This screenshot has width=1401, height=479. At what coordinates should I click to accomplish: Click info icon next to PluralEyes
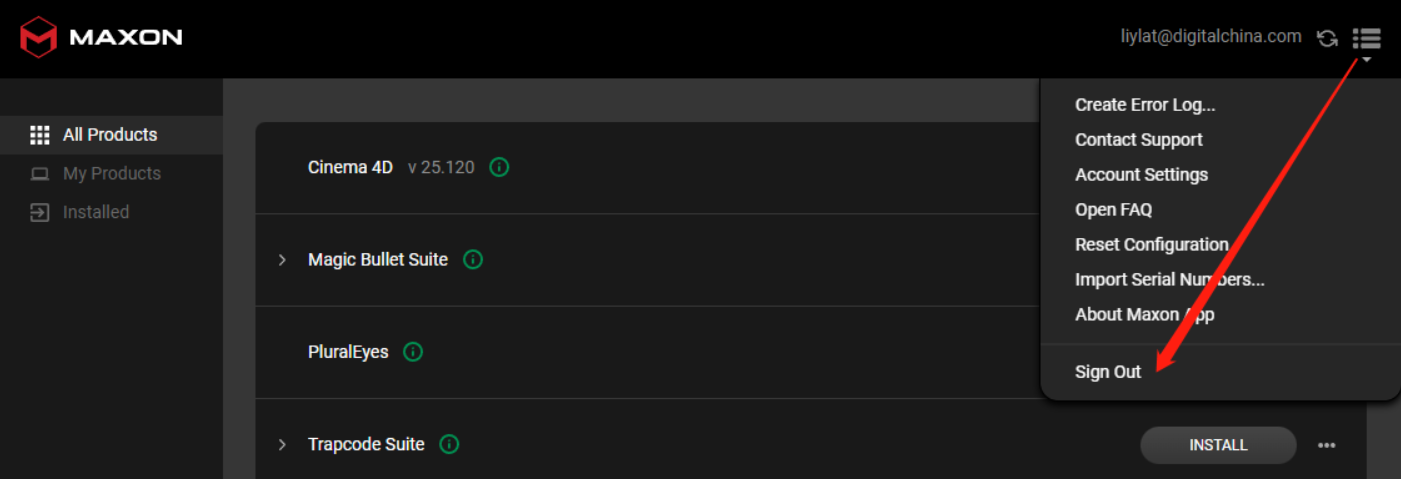coord(413,352)
